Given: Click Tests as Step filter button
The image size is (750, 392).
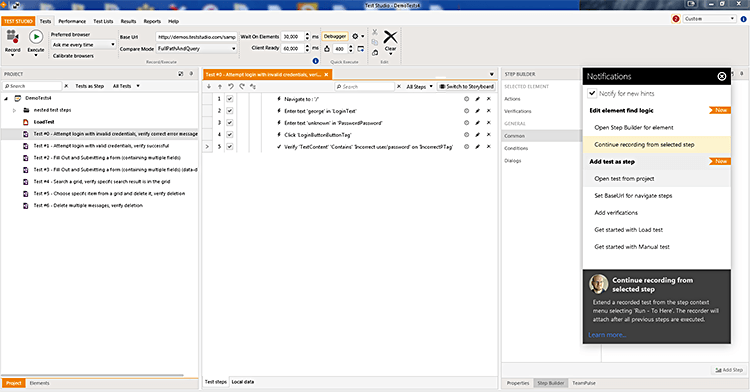Looking at the screenshot, I should click(89, 86).
